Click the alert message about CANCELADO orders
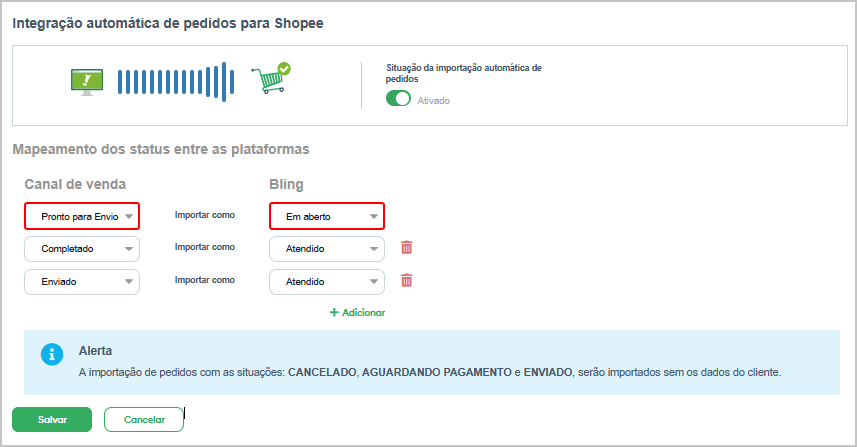857x447 pixels. 430,372
